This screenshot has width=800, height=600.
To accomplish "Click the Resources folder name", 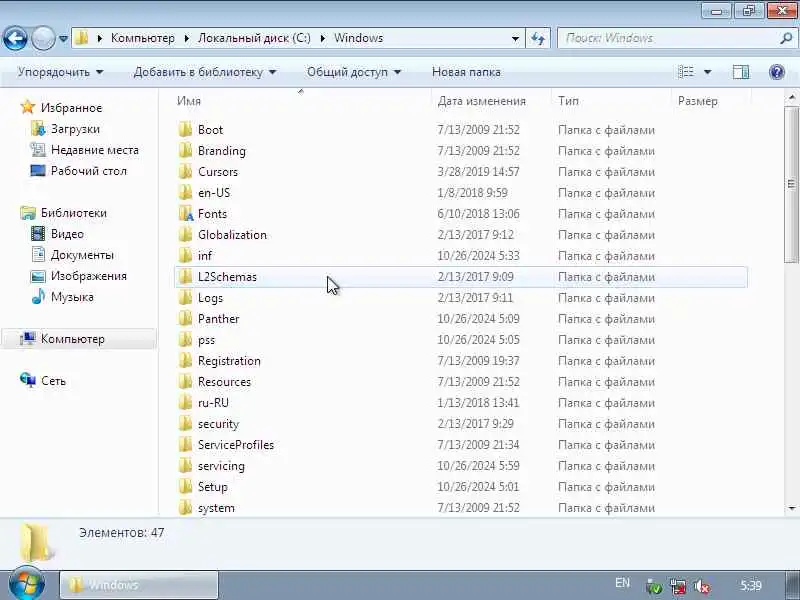I will [x=224, y=382].
